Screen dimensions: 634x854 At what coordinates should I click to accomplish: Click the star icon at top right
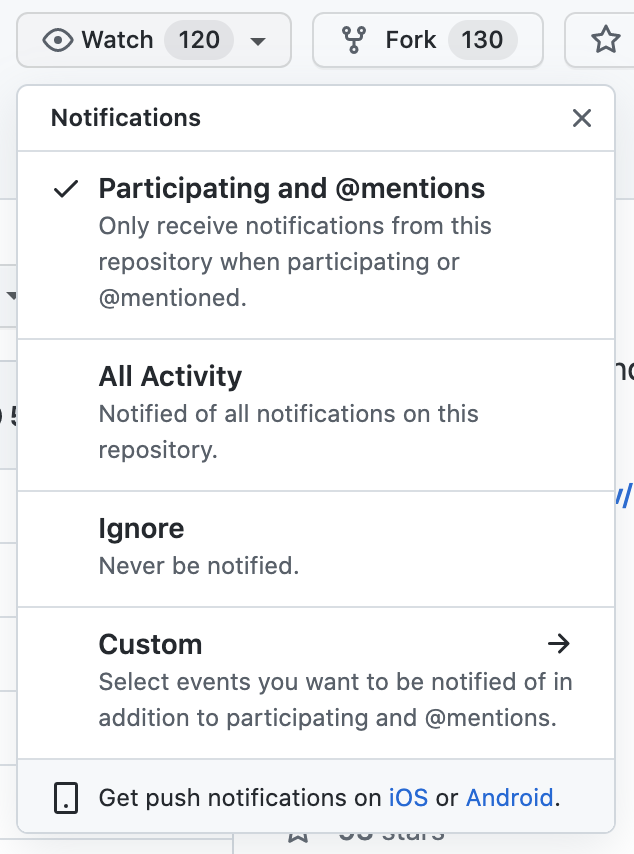(606, 40)
